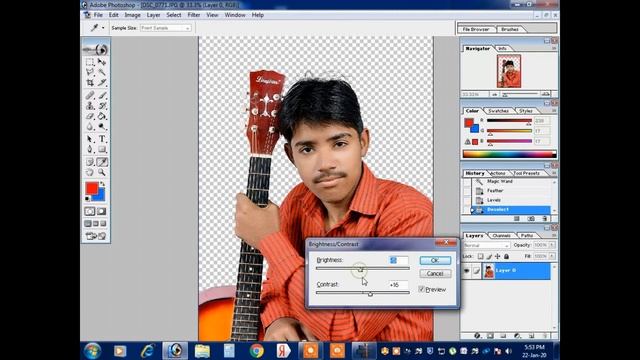This screenshot has width=640, height=360.
Task: Click the foreground color swatch in toolbox
Action: (x=92, y=188)
